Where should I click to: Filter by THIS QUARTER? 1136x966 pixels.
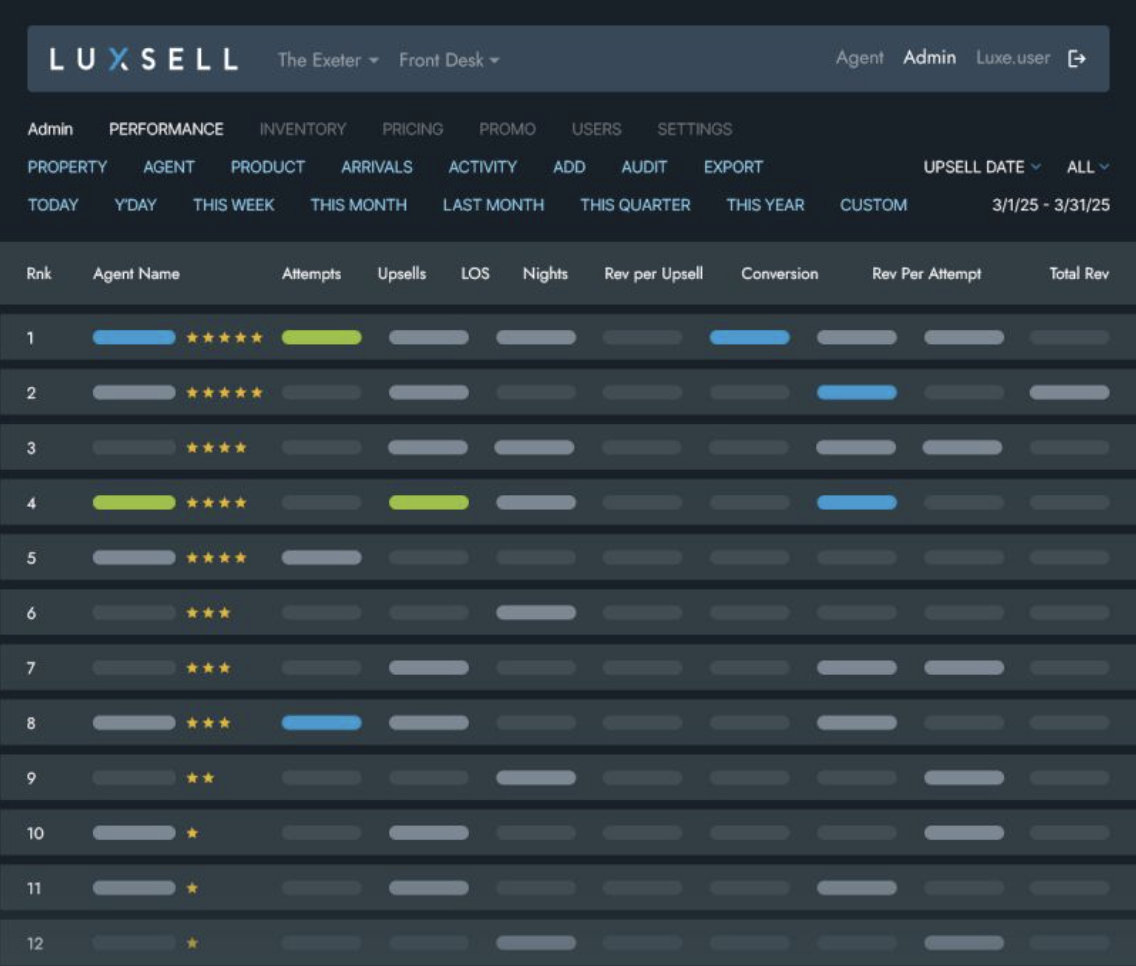(x=635, y=205)
